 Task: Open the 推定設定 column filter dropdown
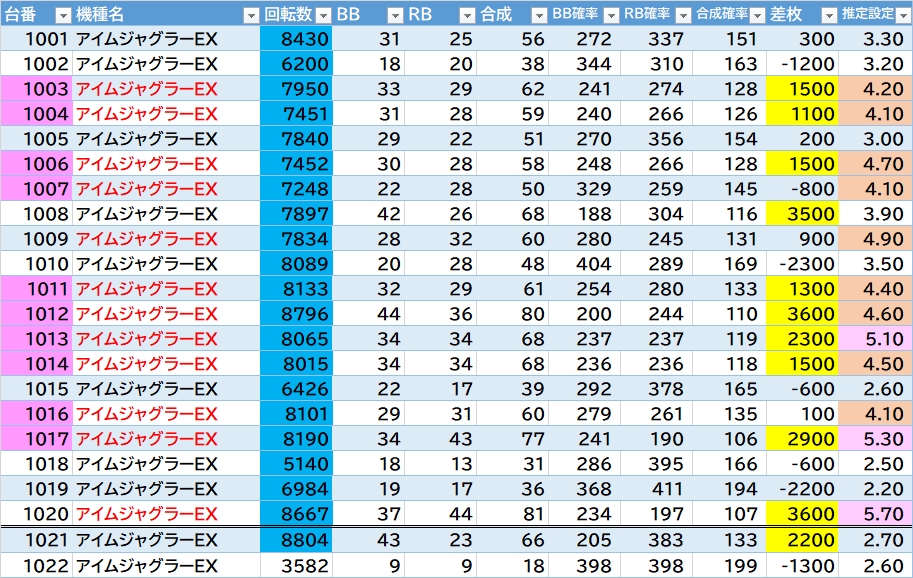903,15
